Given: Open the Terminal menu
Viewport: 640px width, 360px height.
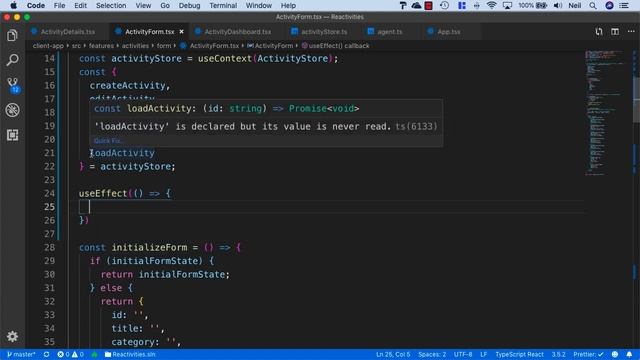Looking at the screenshot, I should click(x=223, y=5).
